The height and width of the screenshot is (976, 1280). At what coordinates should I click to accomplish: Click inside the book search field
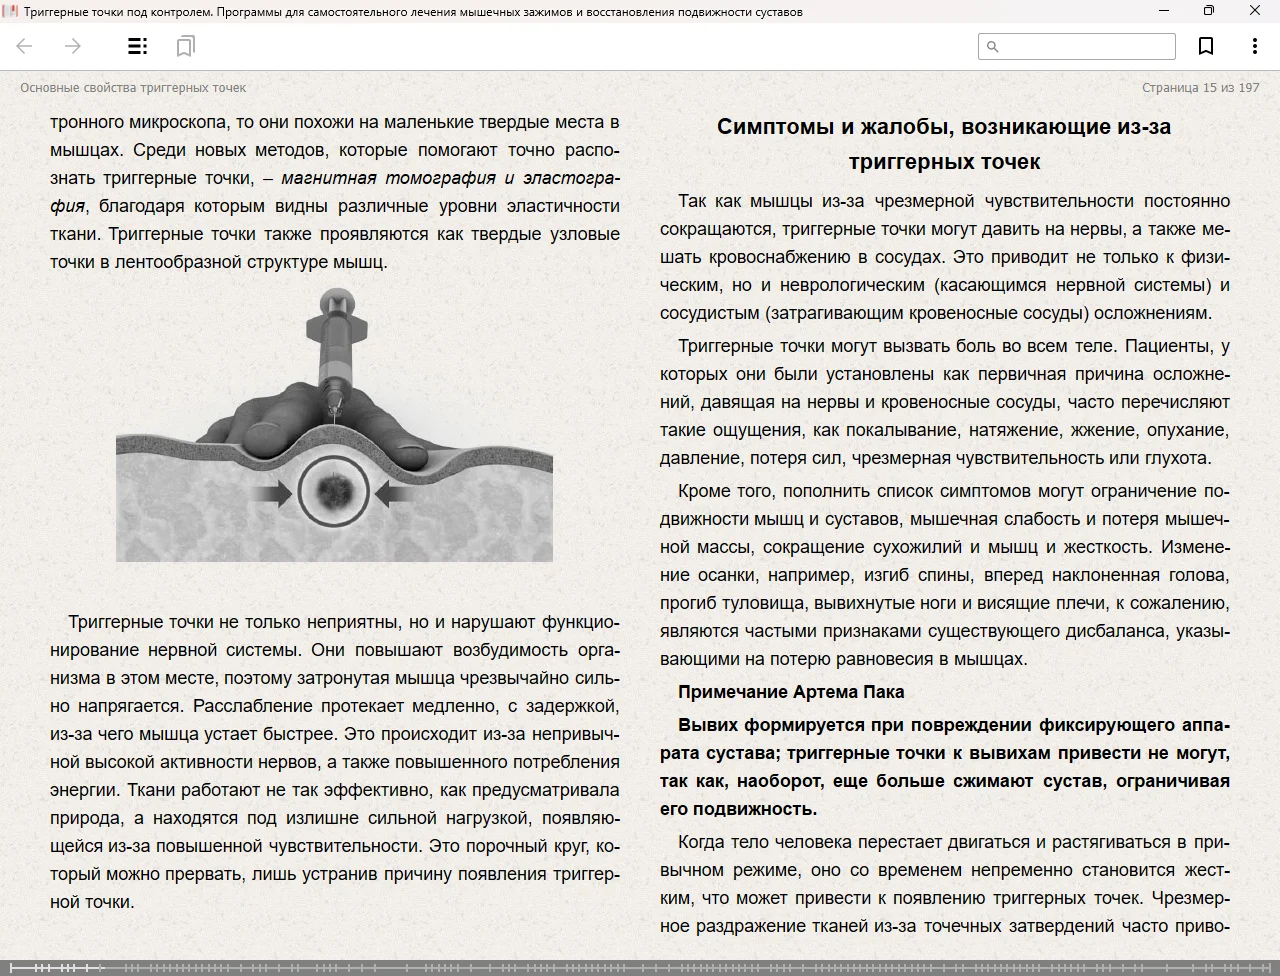(x=1086, y=46)
